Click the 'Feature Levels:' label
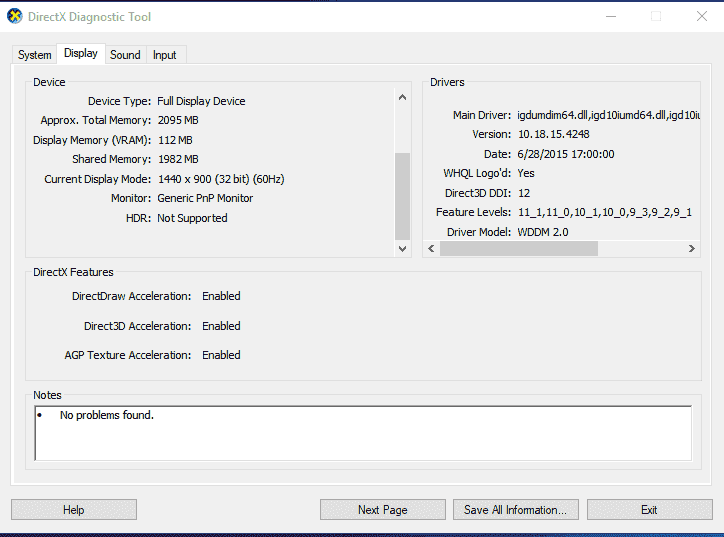Image resolution: width=724 pixels, height=537 pixels. tap(473, 212)
